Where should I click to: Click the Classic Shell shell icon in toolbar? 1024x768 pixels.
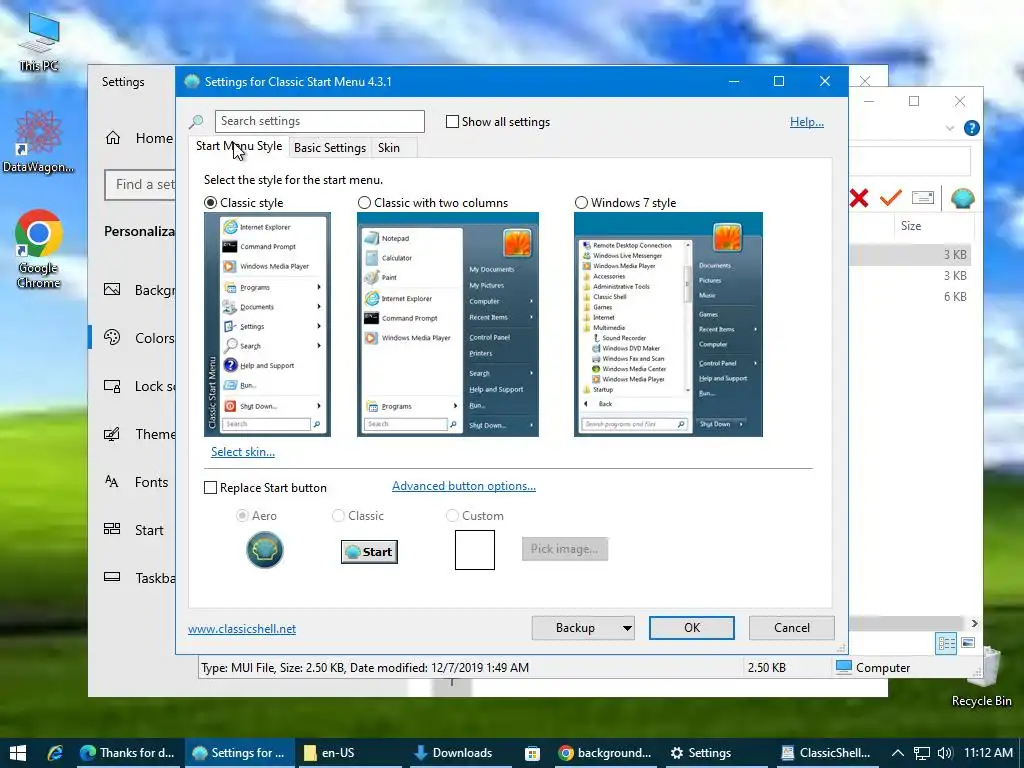(962, 198)
